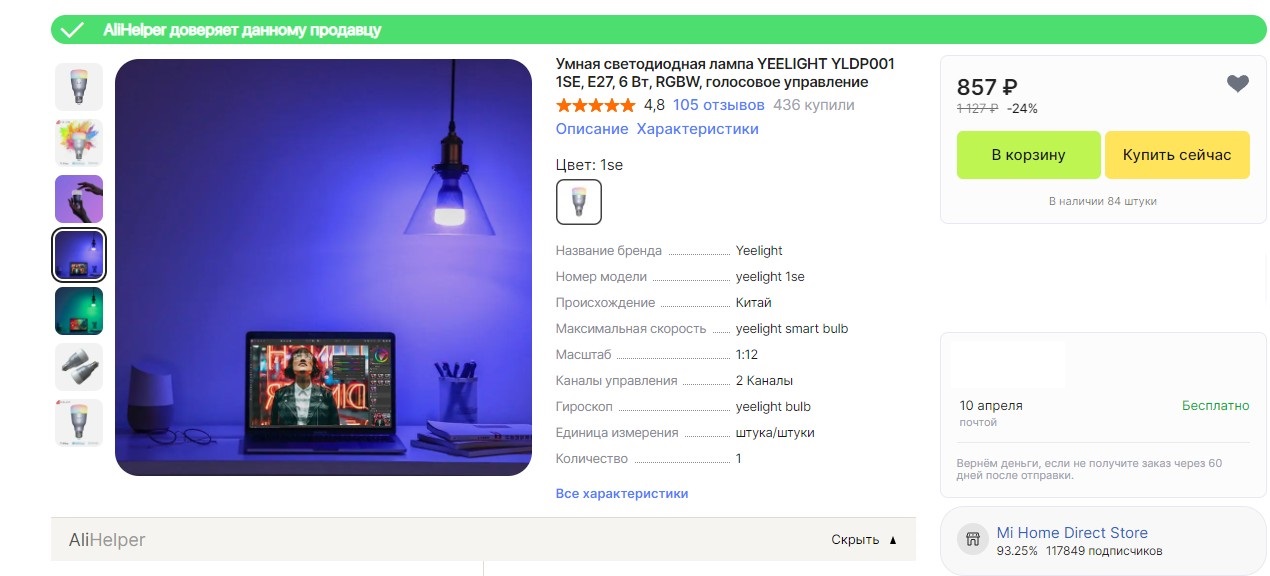Click the Mi Home Direct Store shop icon
Screen dimensions: 1270x576
[972, 540]
